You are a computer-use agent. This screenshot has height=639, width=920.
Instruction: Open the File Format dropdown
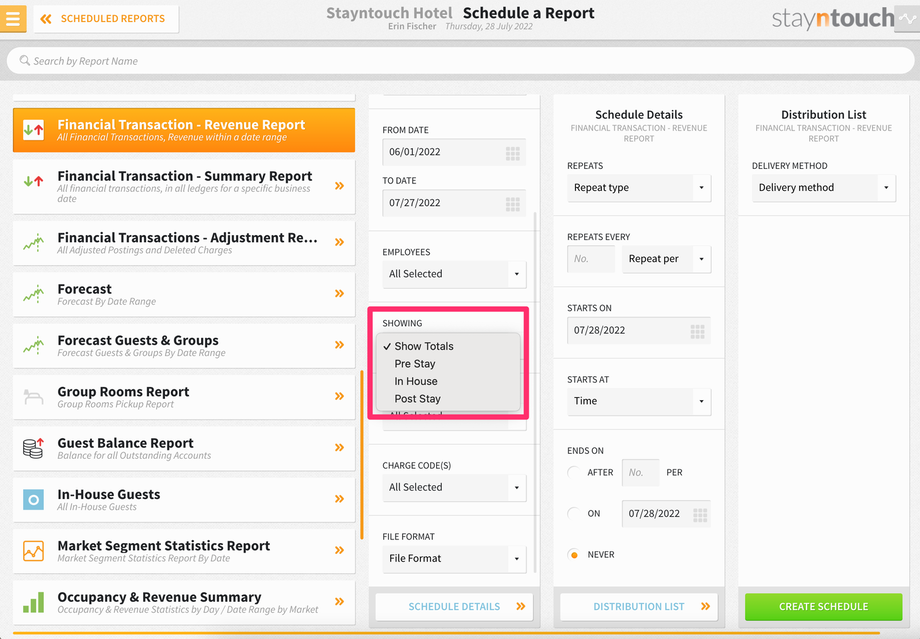pyautogui.click(x=454, y=559)
